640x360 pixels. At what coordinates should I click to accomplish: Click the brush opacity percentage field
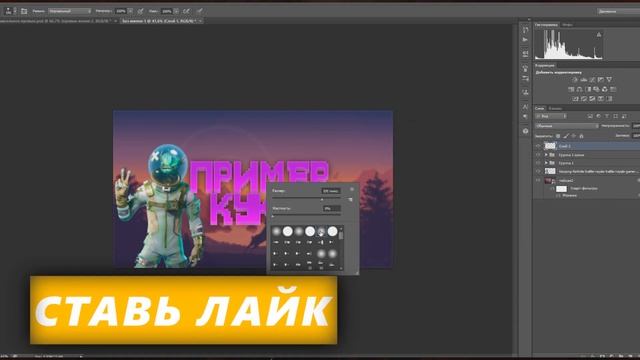click(121, 11)
